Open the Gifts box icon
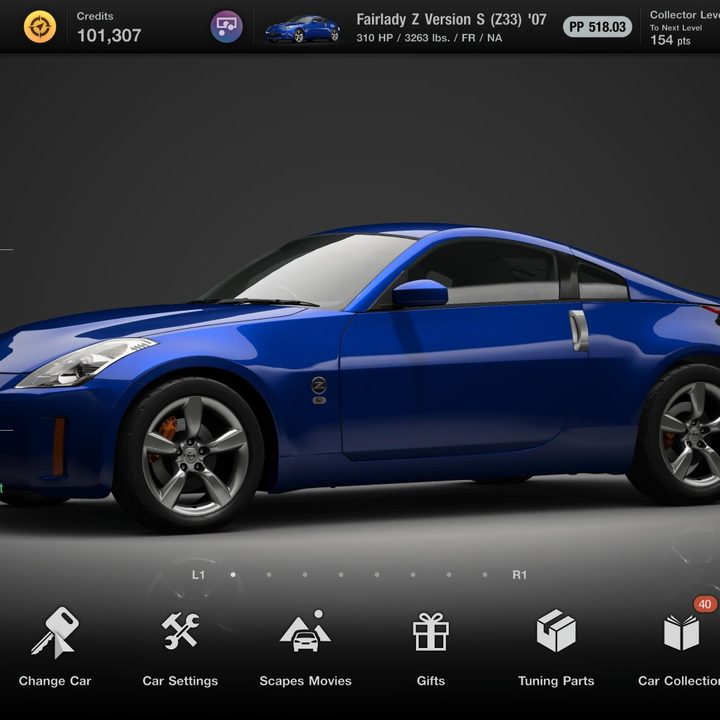Image resolution: width=720 pixels, height=720 pixels. [431, 632]
